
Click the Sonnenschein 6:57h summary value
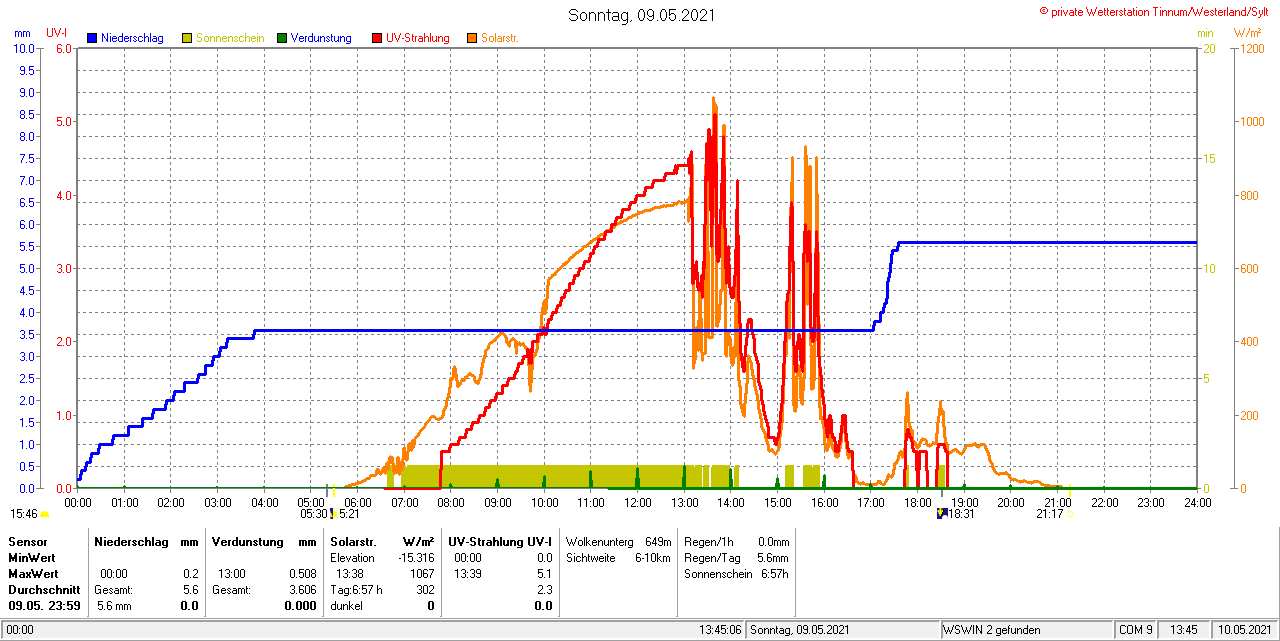tap(774, 574)
